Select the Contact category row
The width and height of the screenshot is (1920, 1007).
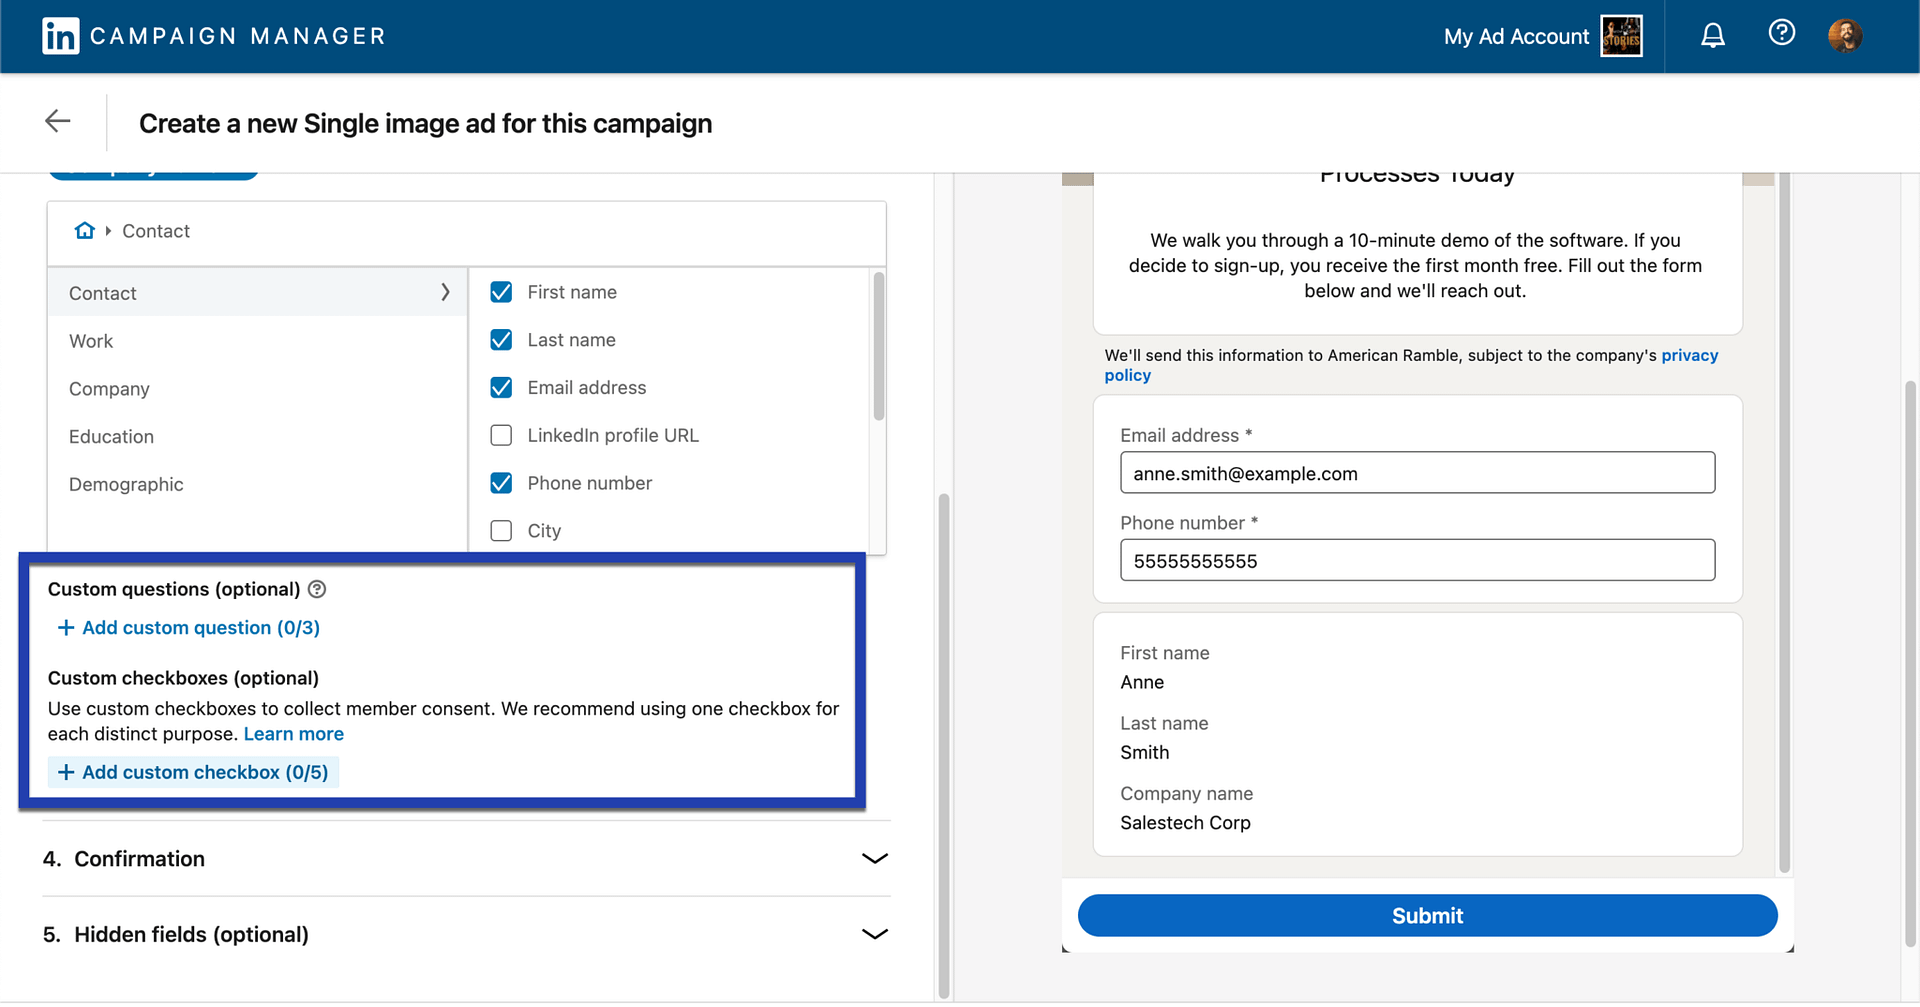(258, 293)
